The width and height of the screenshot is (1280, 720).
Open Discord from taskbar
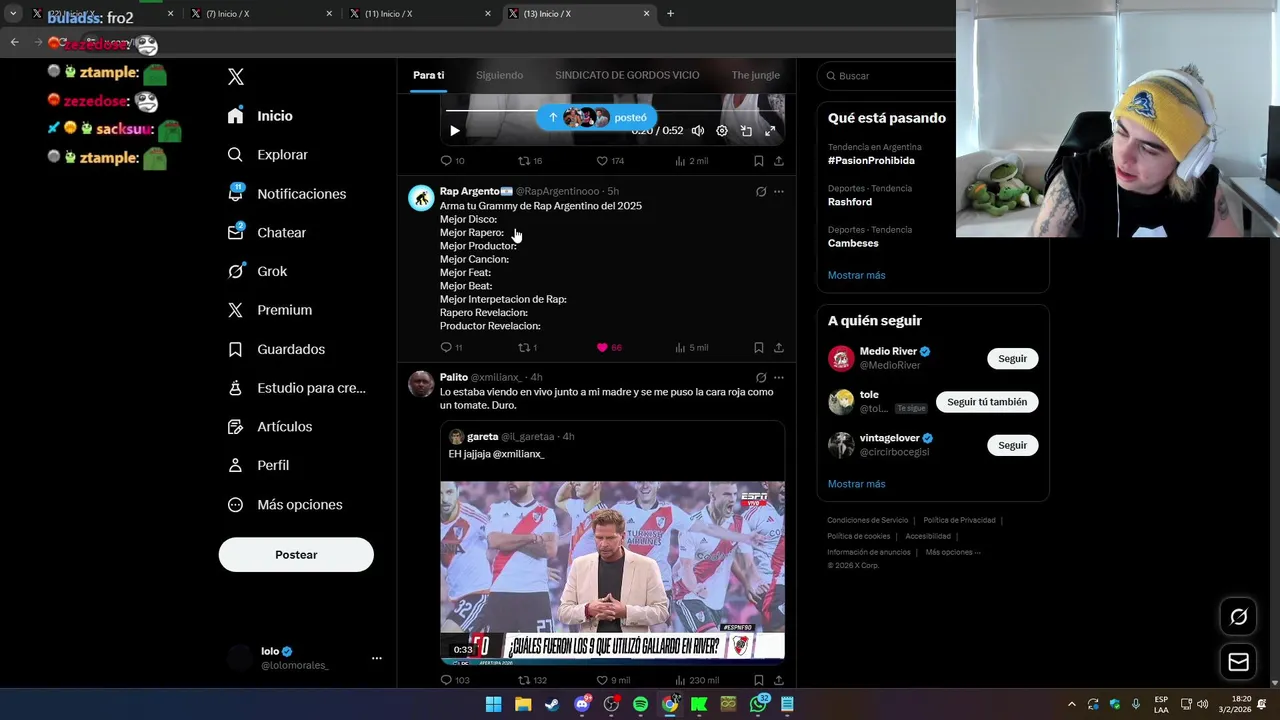click(582, 704)
